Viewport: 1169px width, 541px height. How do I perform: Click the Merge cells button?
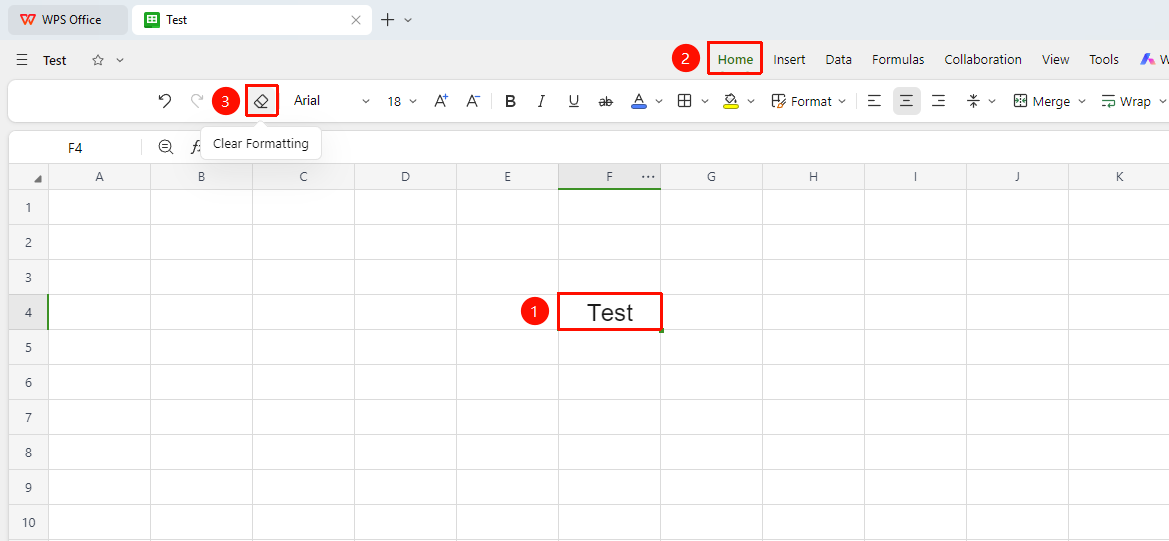tap(1042, 101)
